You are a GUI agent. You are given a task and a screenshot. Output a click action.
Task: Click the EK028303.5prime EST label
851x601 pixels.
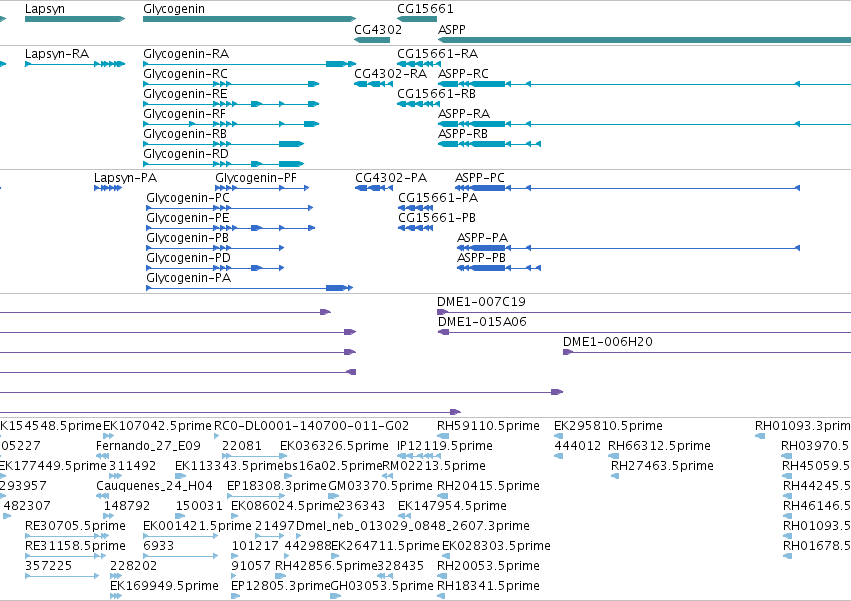point(496,547)
